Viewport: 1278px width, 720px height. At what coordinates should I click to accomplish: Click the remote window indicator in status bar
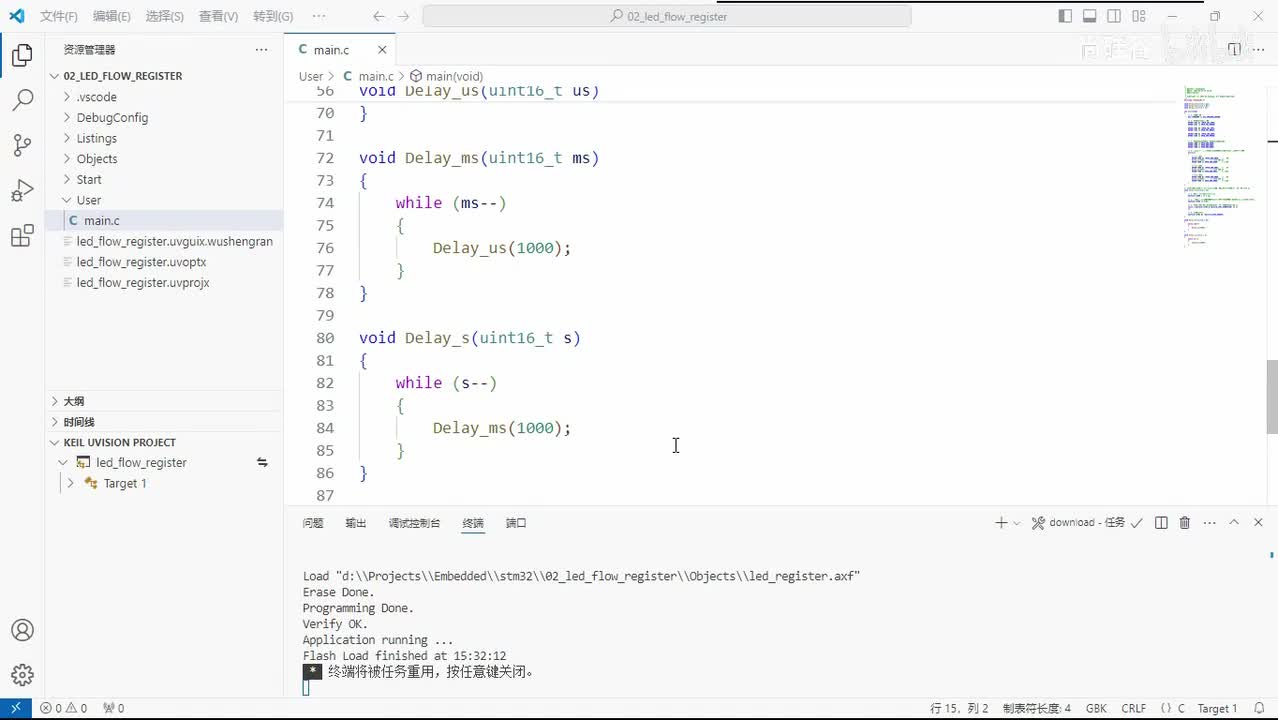pyautogui.click(x=16, y=708)
